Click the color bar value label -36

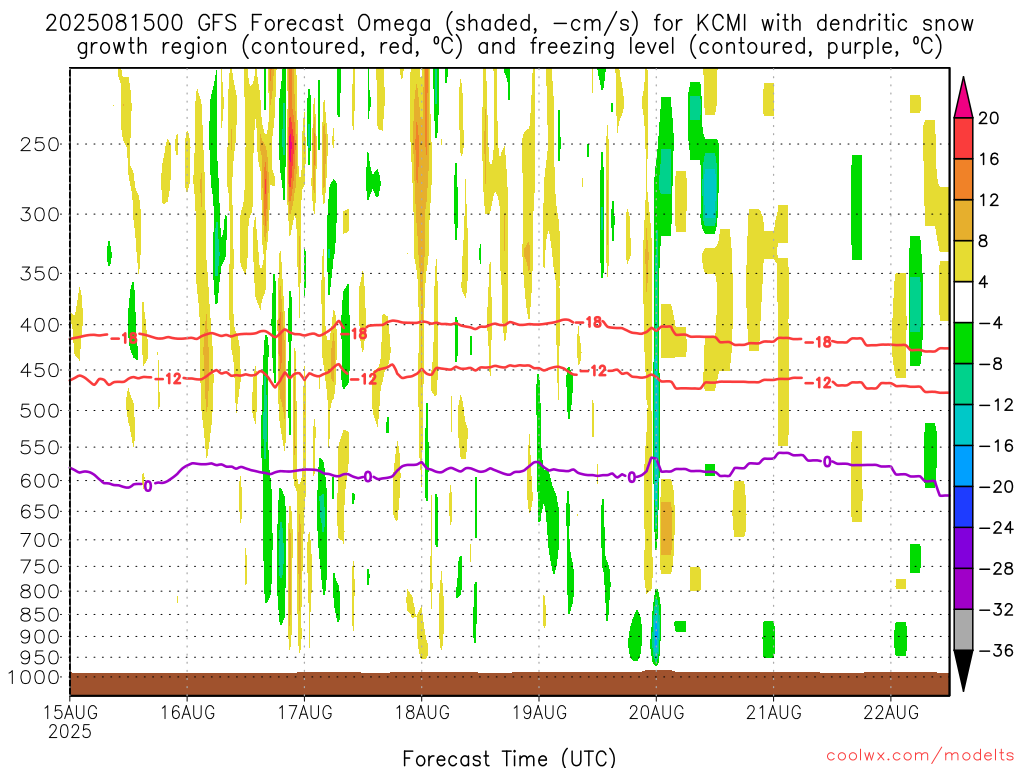click(996, 650)
